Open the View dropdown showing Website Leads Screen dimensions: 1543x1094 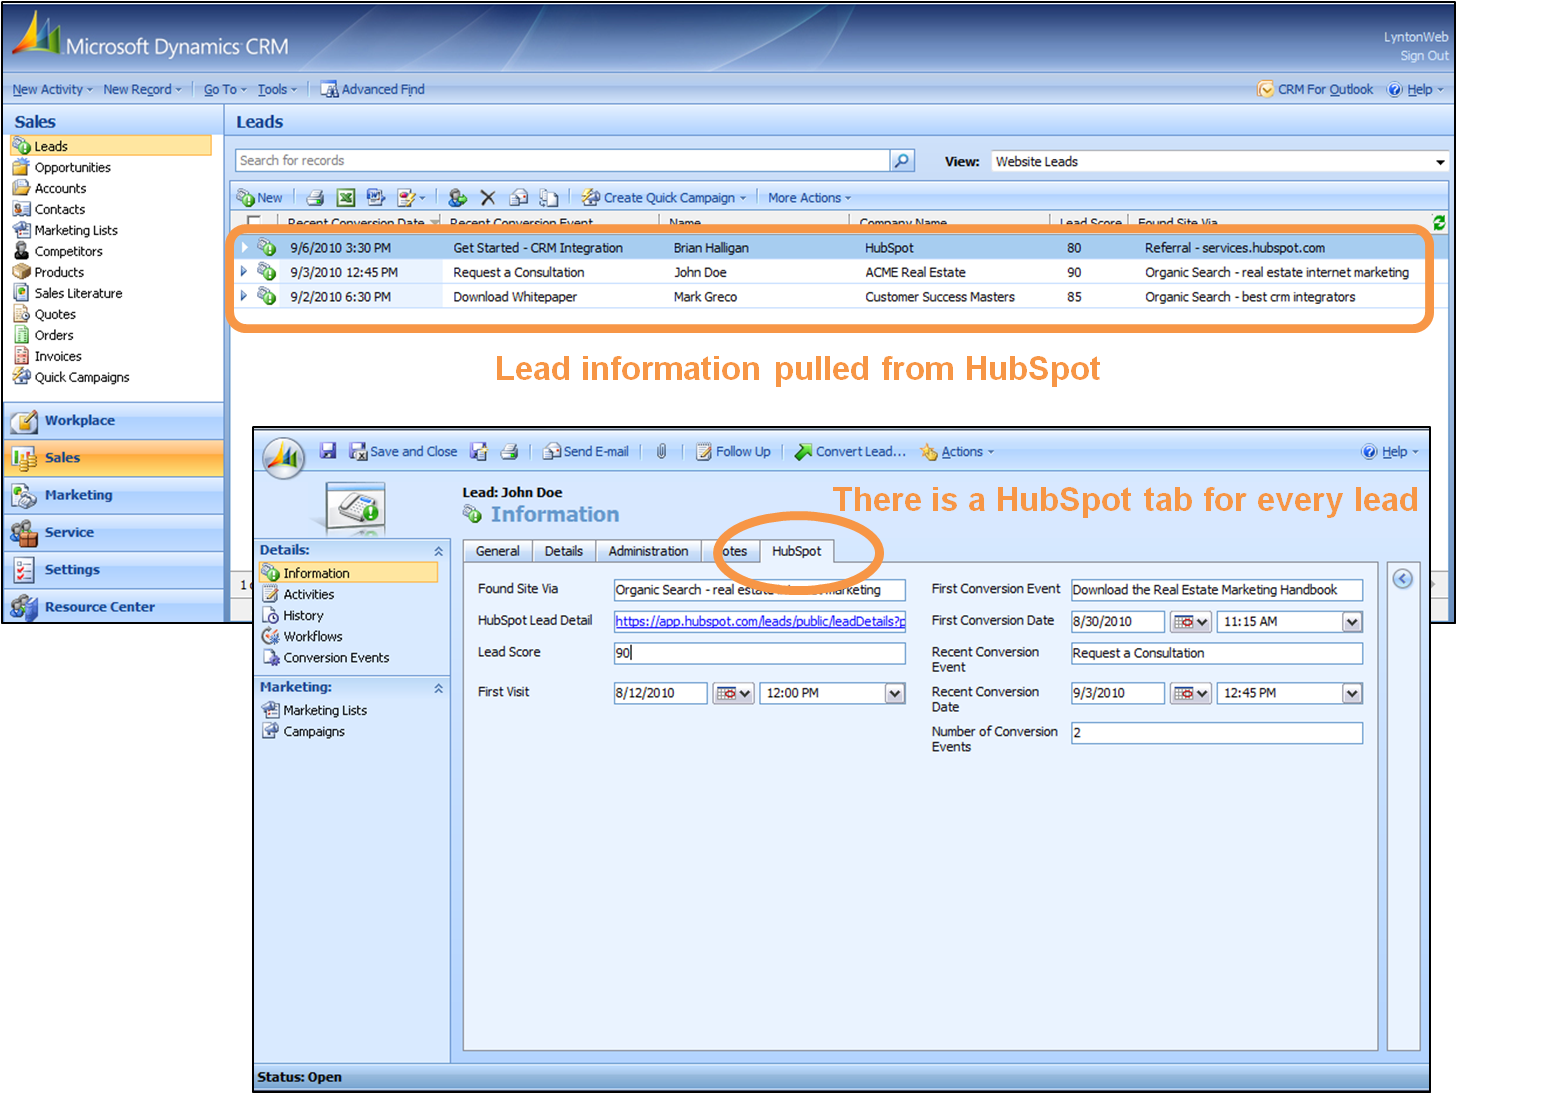click(x=1439, y=162)
